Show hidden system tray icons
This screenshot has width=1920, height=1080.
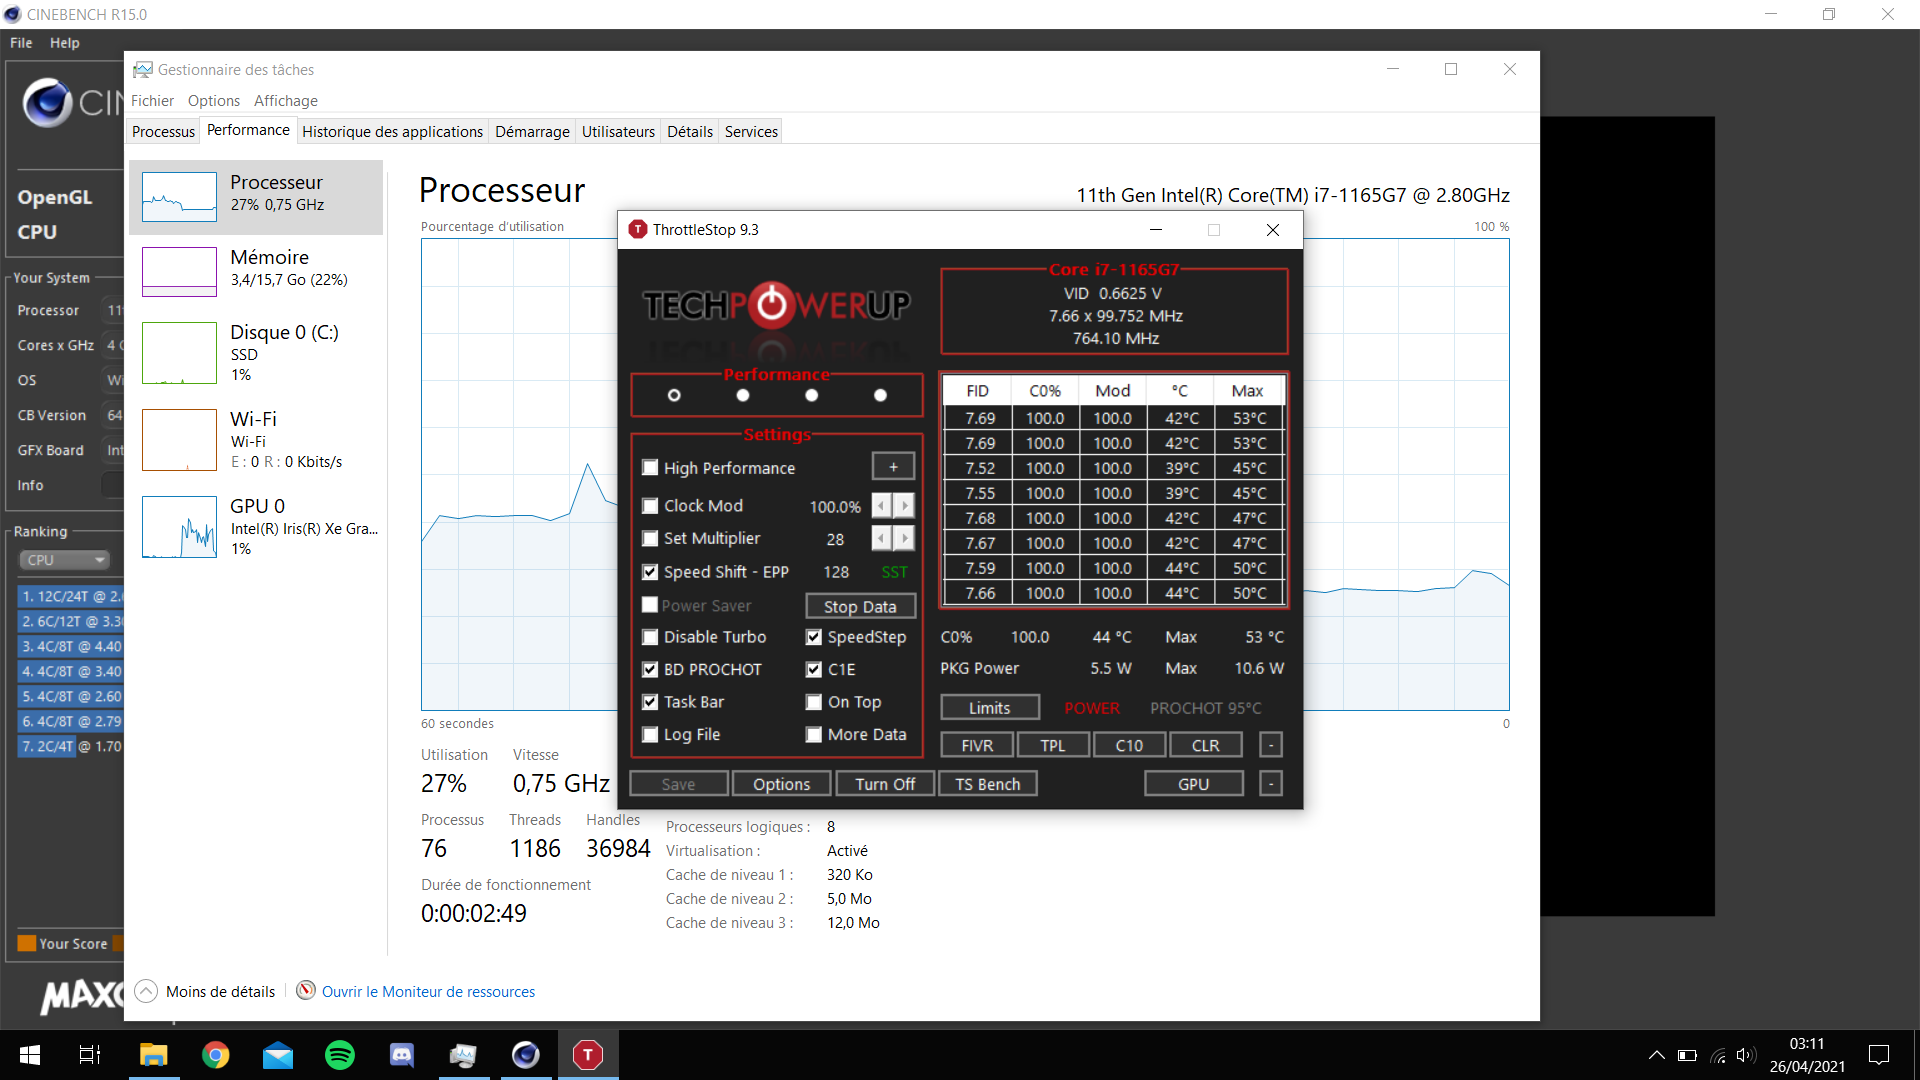(x=1657, y=1055)
